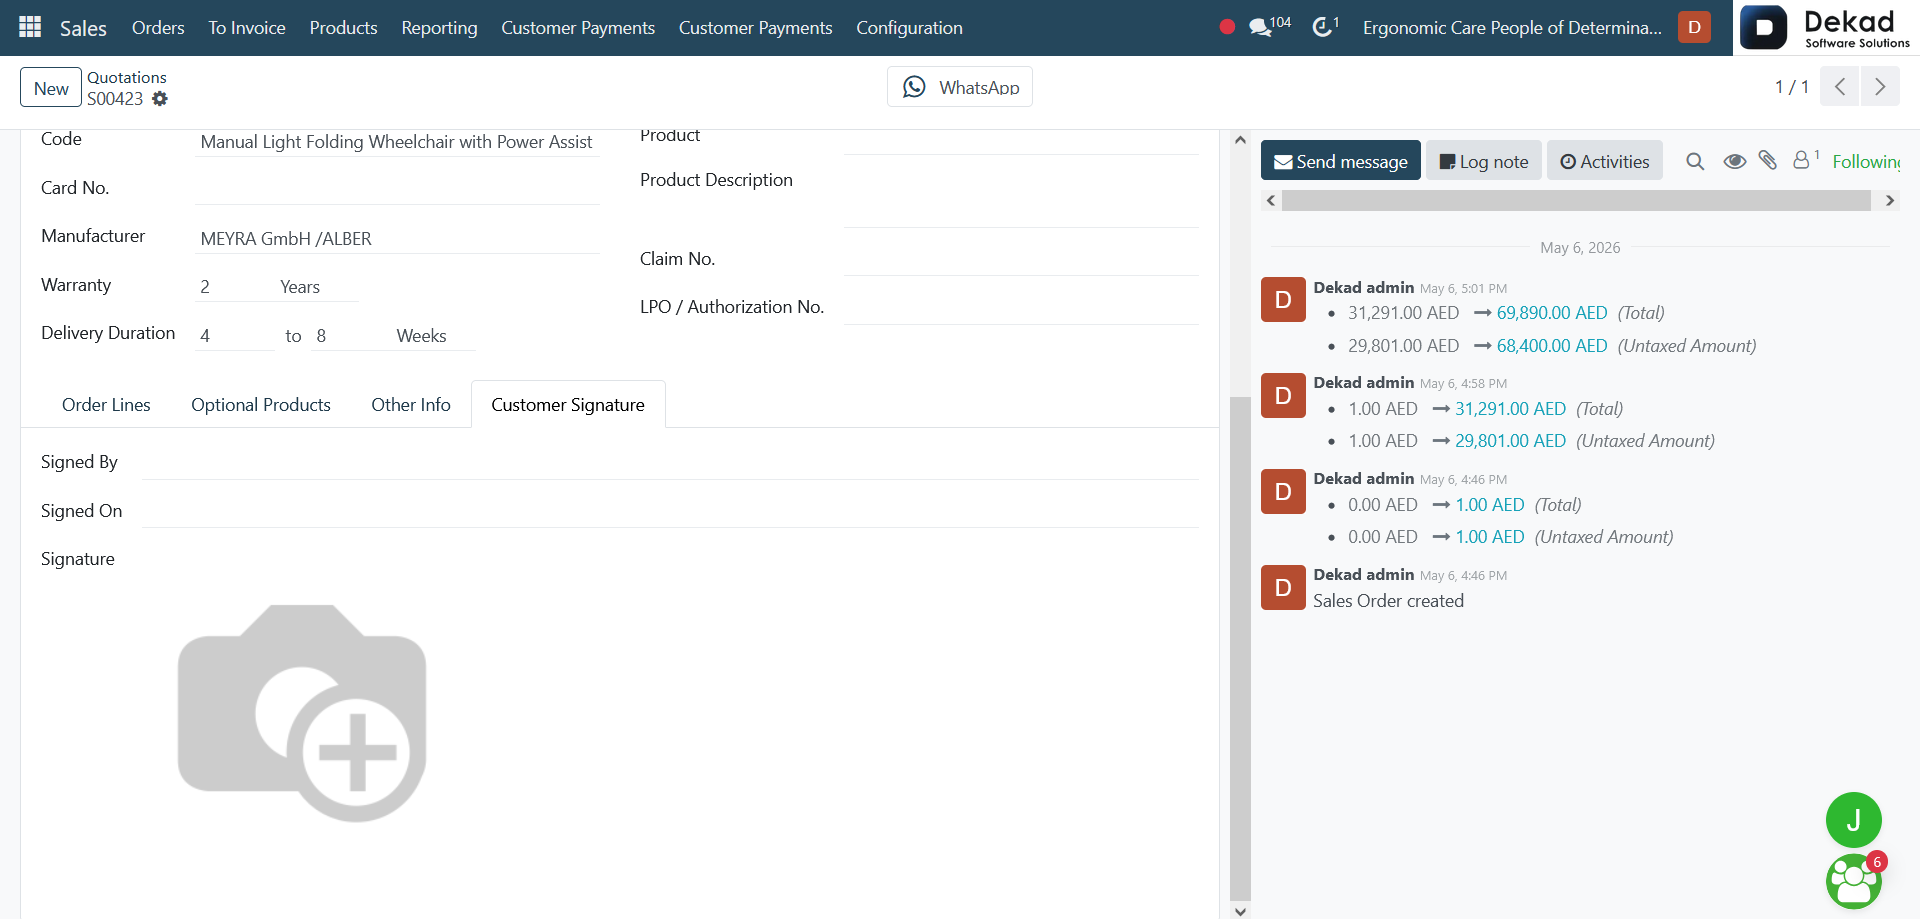Click the 1 / 1 pager counter
Image resolution: width=1920 pixels, height=919 pixels.
click(1791, 87)
